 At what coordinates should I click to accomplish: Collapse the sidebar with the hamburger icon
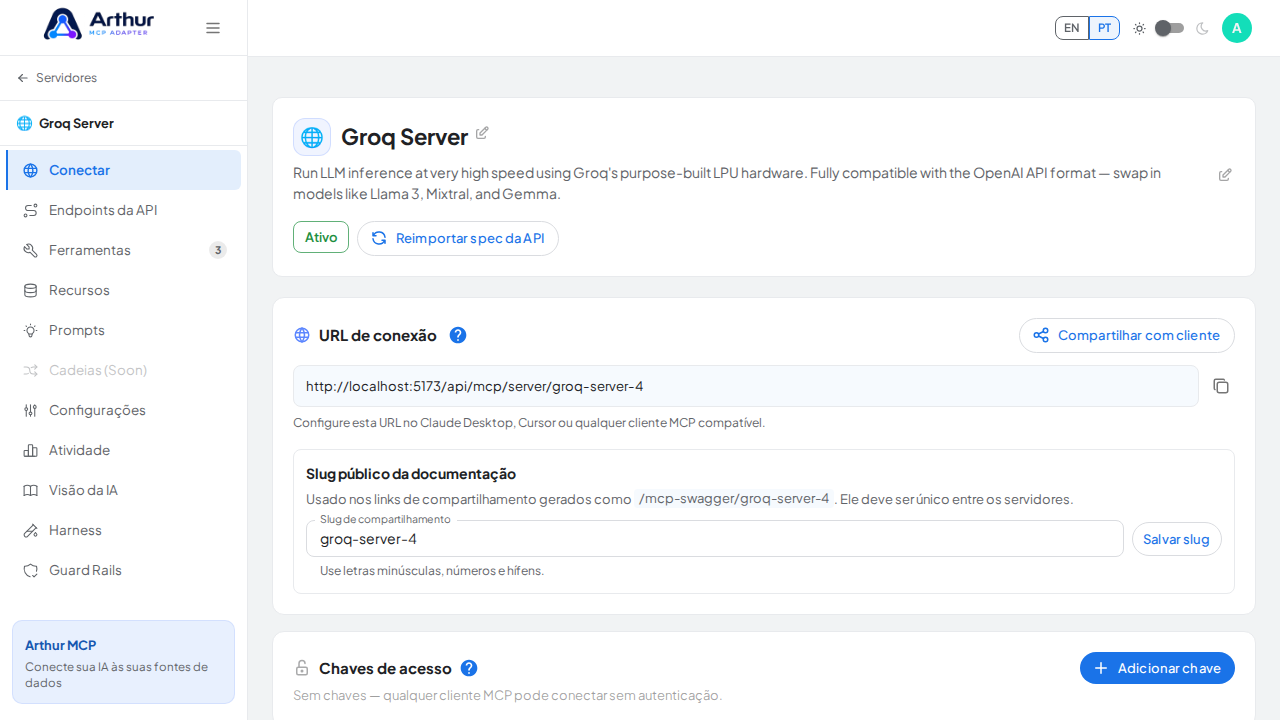pos(213,28)
